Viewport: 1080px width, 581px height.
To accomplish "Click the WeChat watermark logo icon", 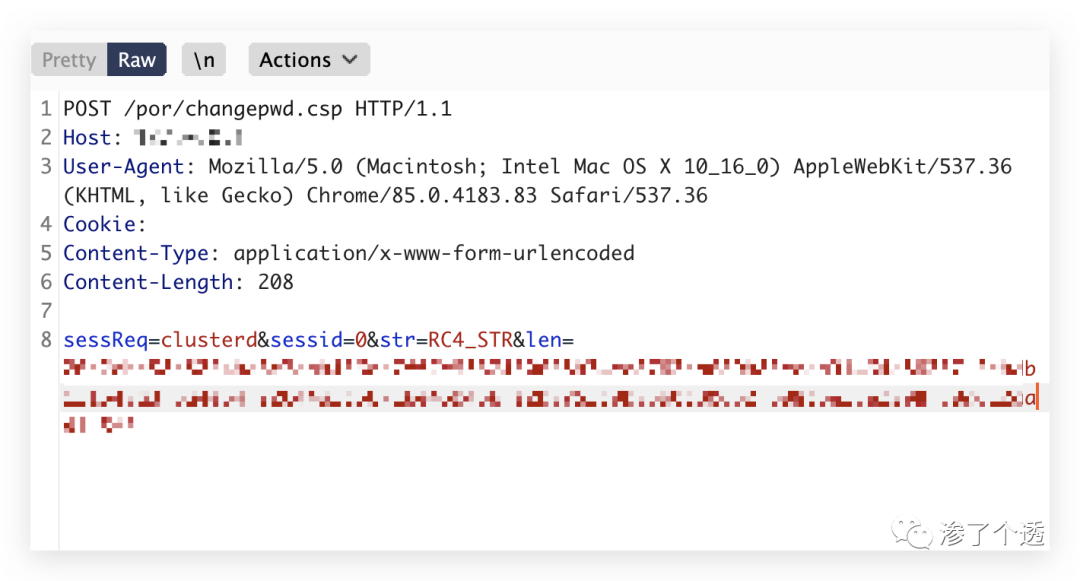I will click(911, 533).
